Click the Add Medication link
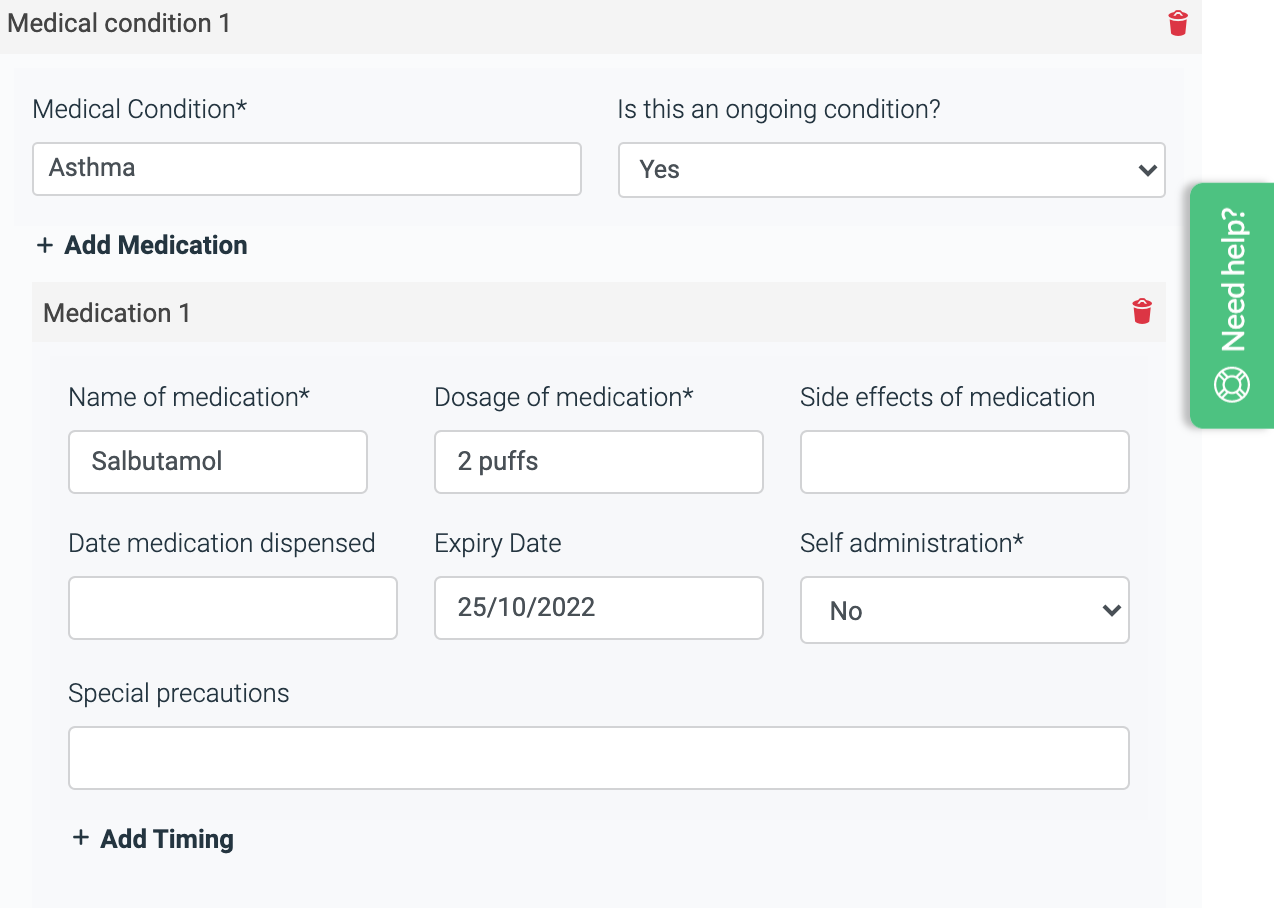Viewport: 1274px width, 908px height. coord(155,245)
